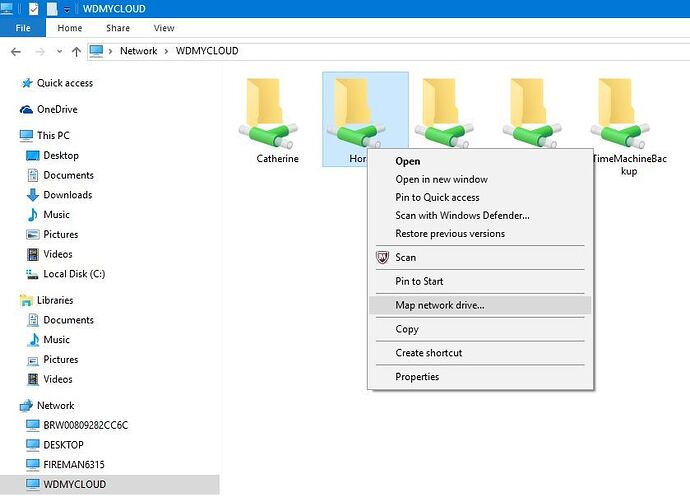Select Quick access in navigation pane
Image resolution: width=690 pixels, height=496 pixels.
[x=65, y=83]
